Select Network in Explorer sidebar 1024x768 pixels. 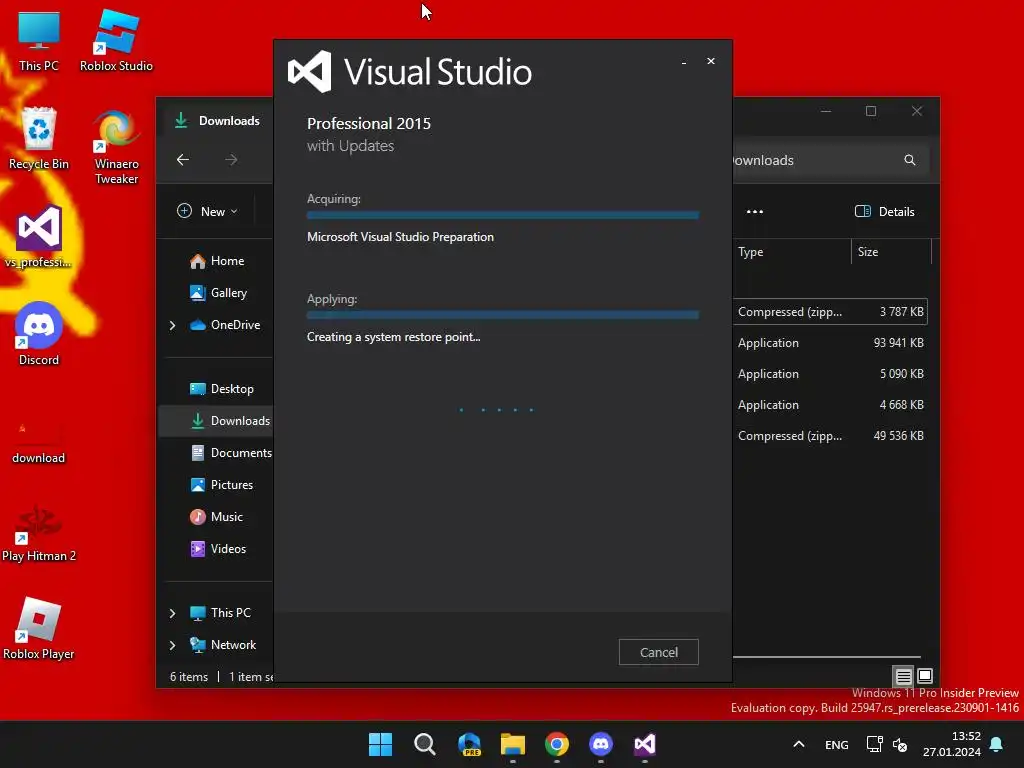point(223,645)
